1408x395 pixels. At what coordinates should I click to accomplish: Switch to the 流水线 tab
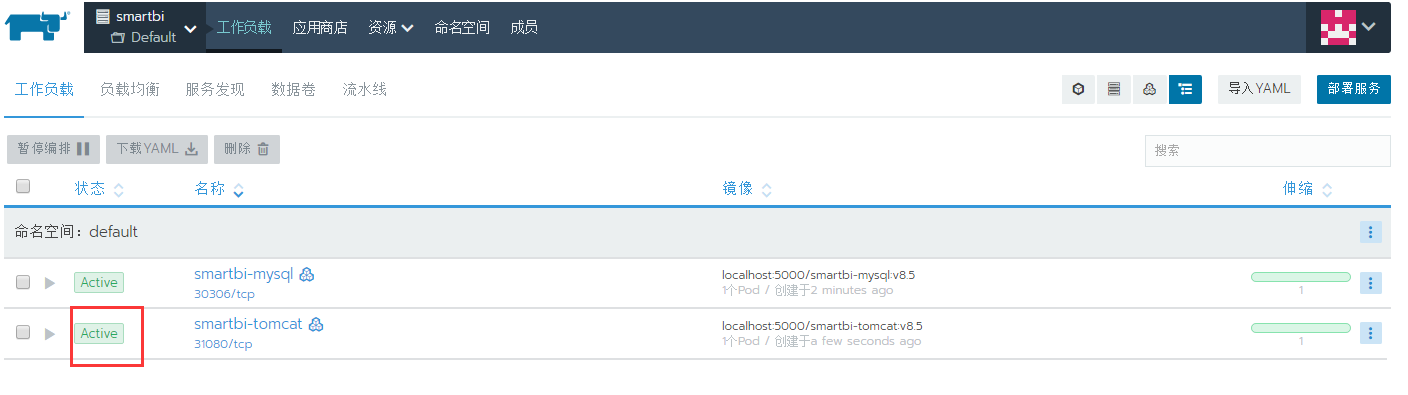[365, 89]
